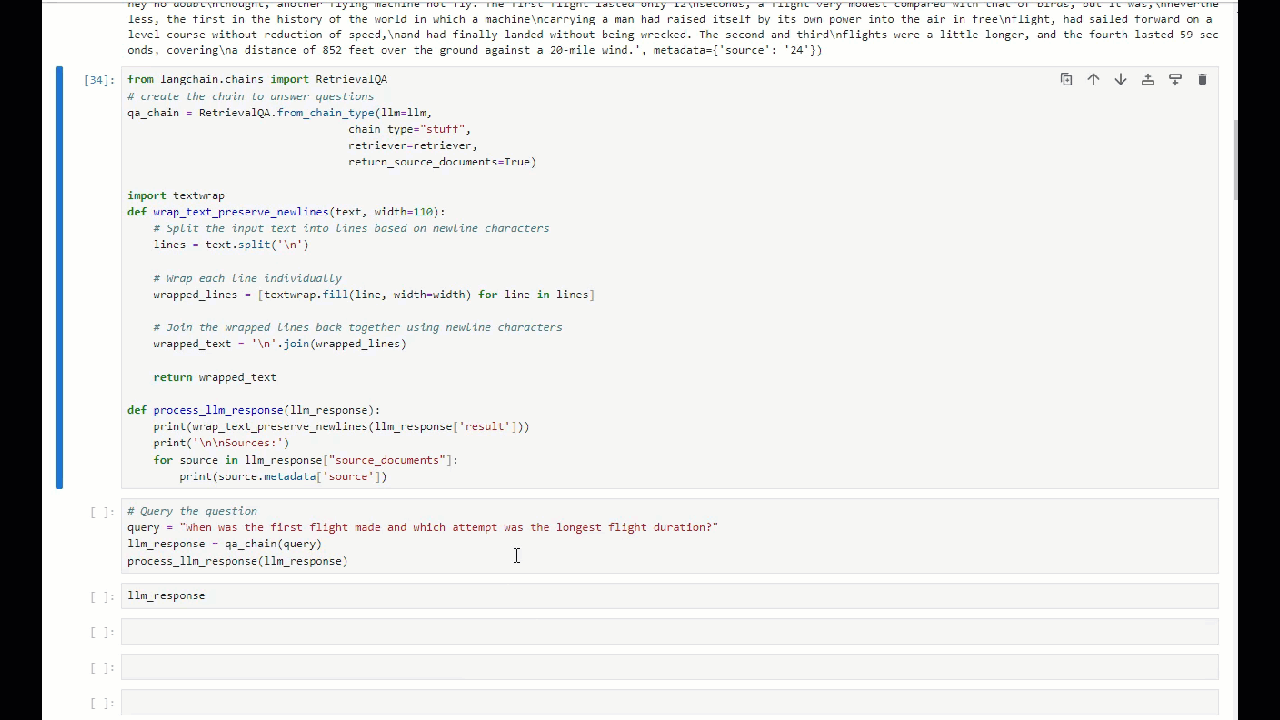Click the 'for source in llm_response["source_documents"]:' line
Image resolution: width=1280 pixels, height=720 pixels.
click(305, 460)
